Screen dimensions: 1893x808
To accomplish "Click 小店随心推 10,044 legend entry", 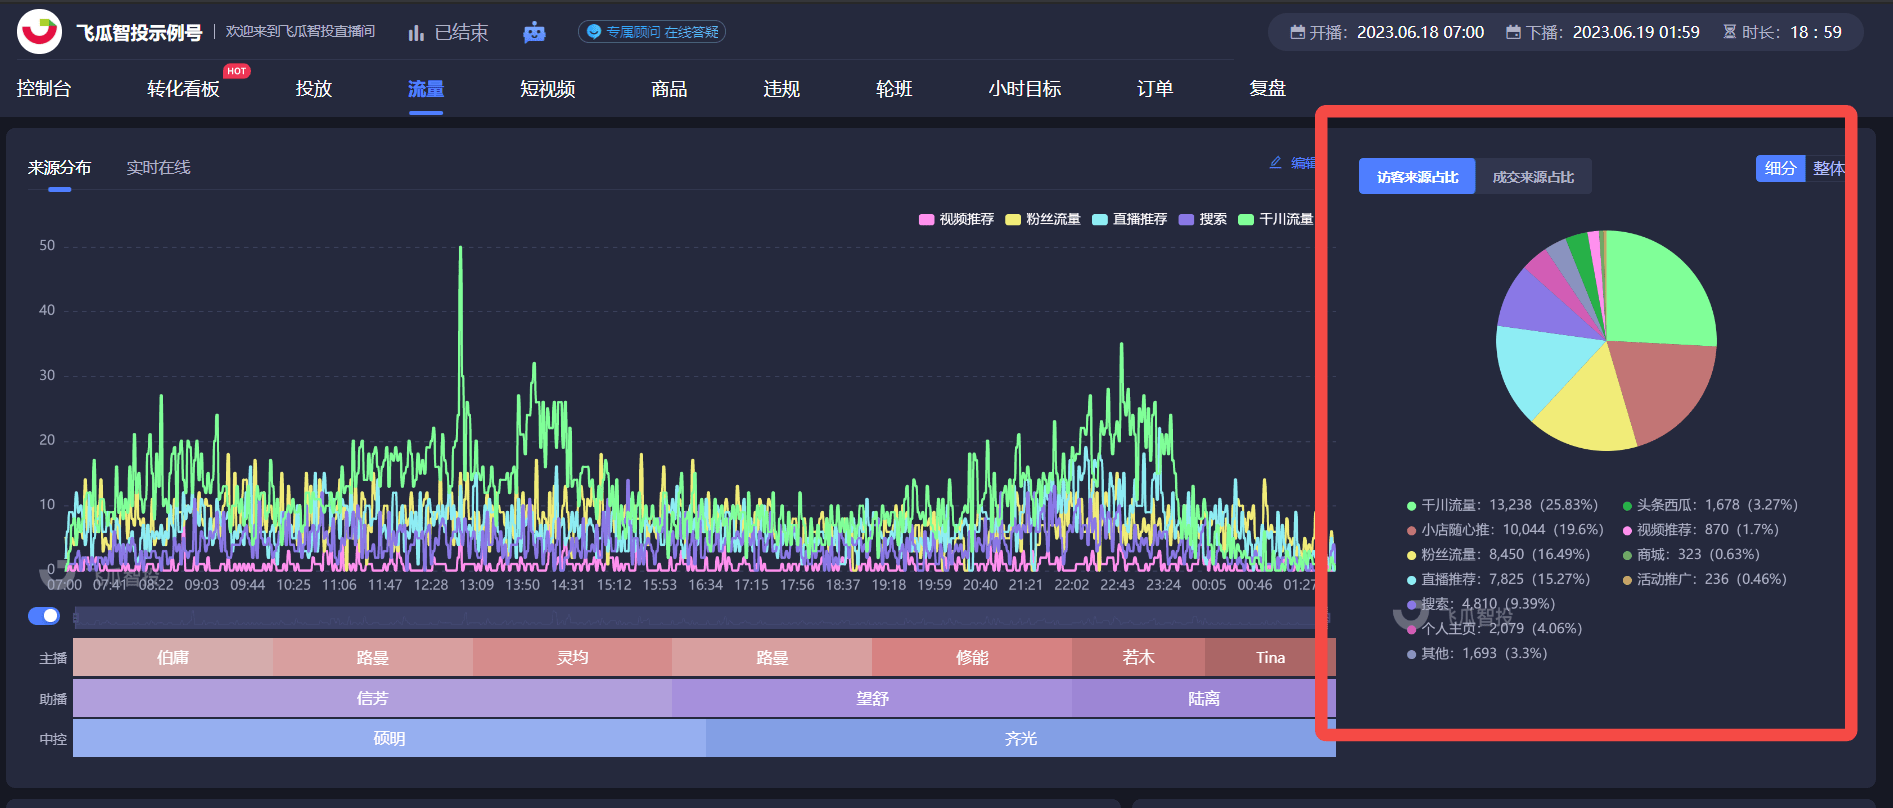I will point(1504,530).
